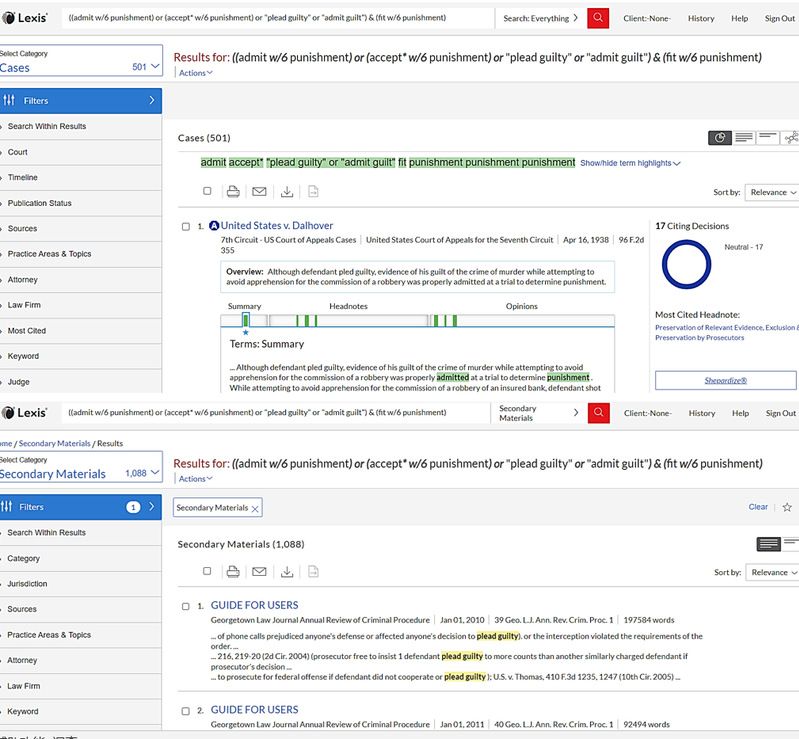Click the Neutral citing decisions donut chart
The width and height of the screenshot is (799, 739).
pyautogui.click(x=685, y=265)
